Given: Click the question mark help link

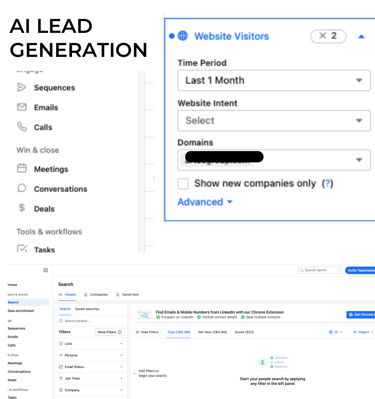Looking at the screenshot, I should 327,183.
